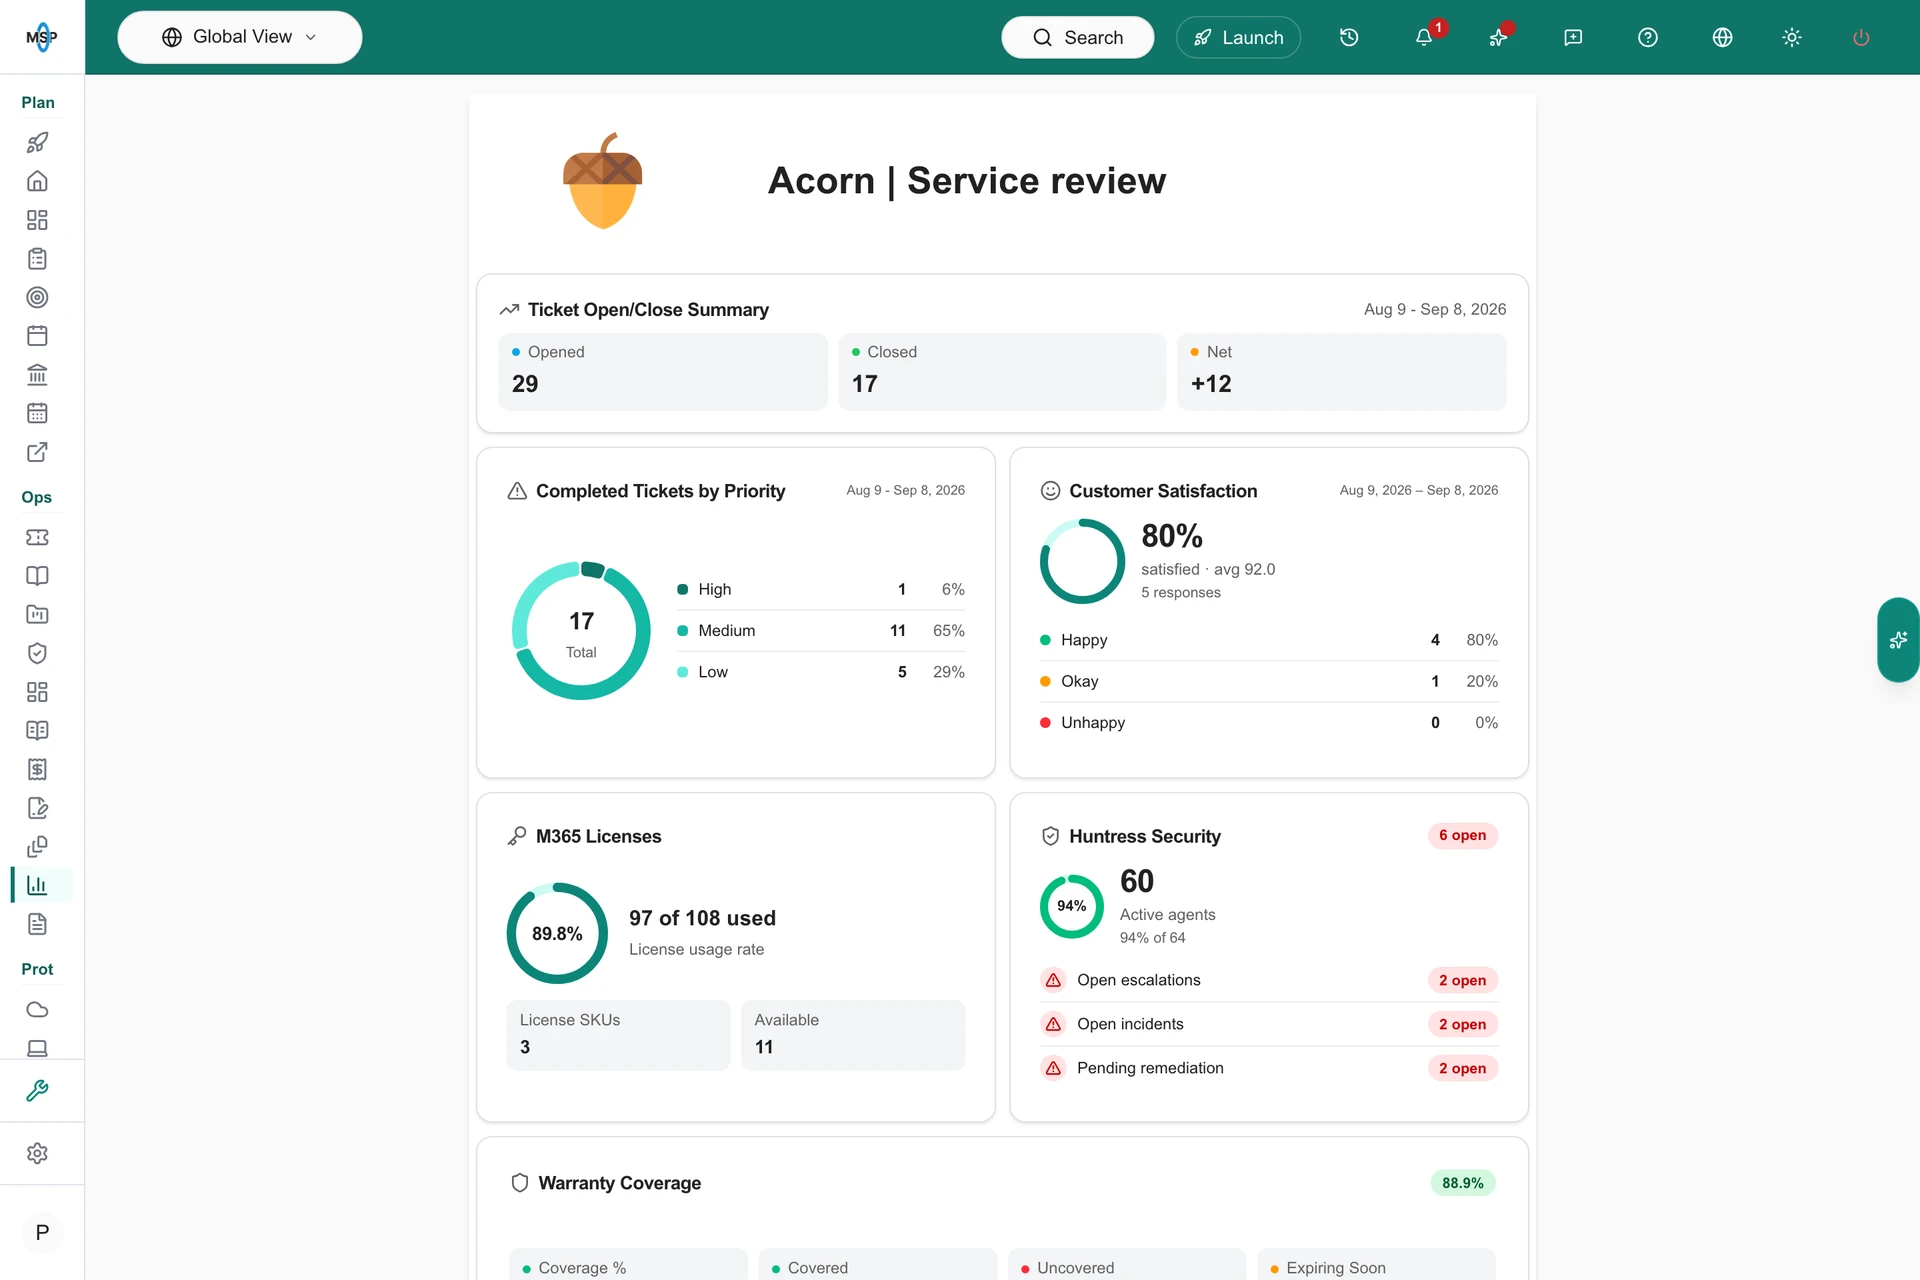Open the wrench tools icon
The width and height of the screenshot is (1920, 1280).
37,1091
